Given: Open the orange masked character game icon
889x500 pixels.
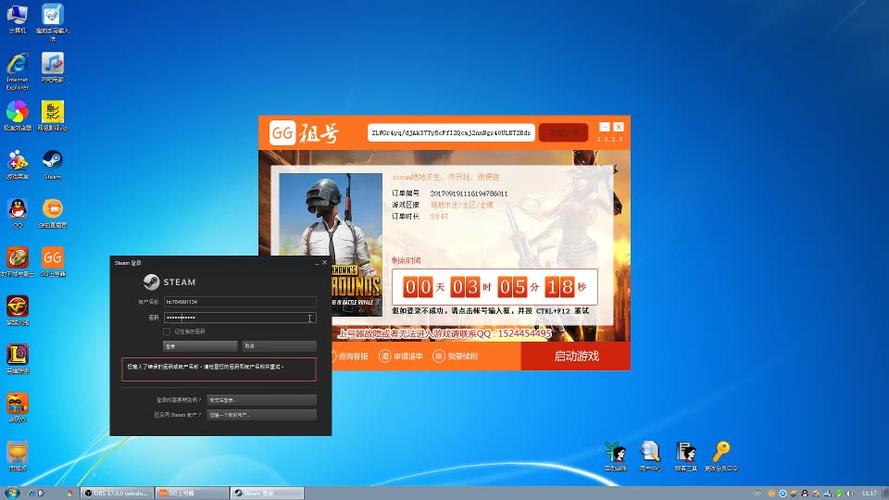Looking at the screenshot, I should (18, 407).
